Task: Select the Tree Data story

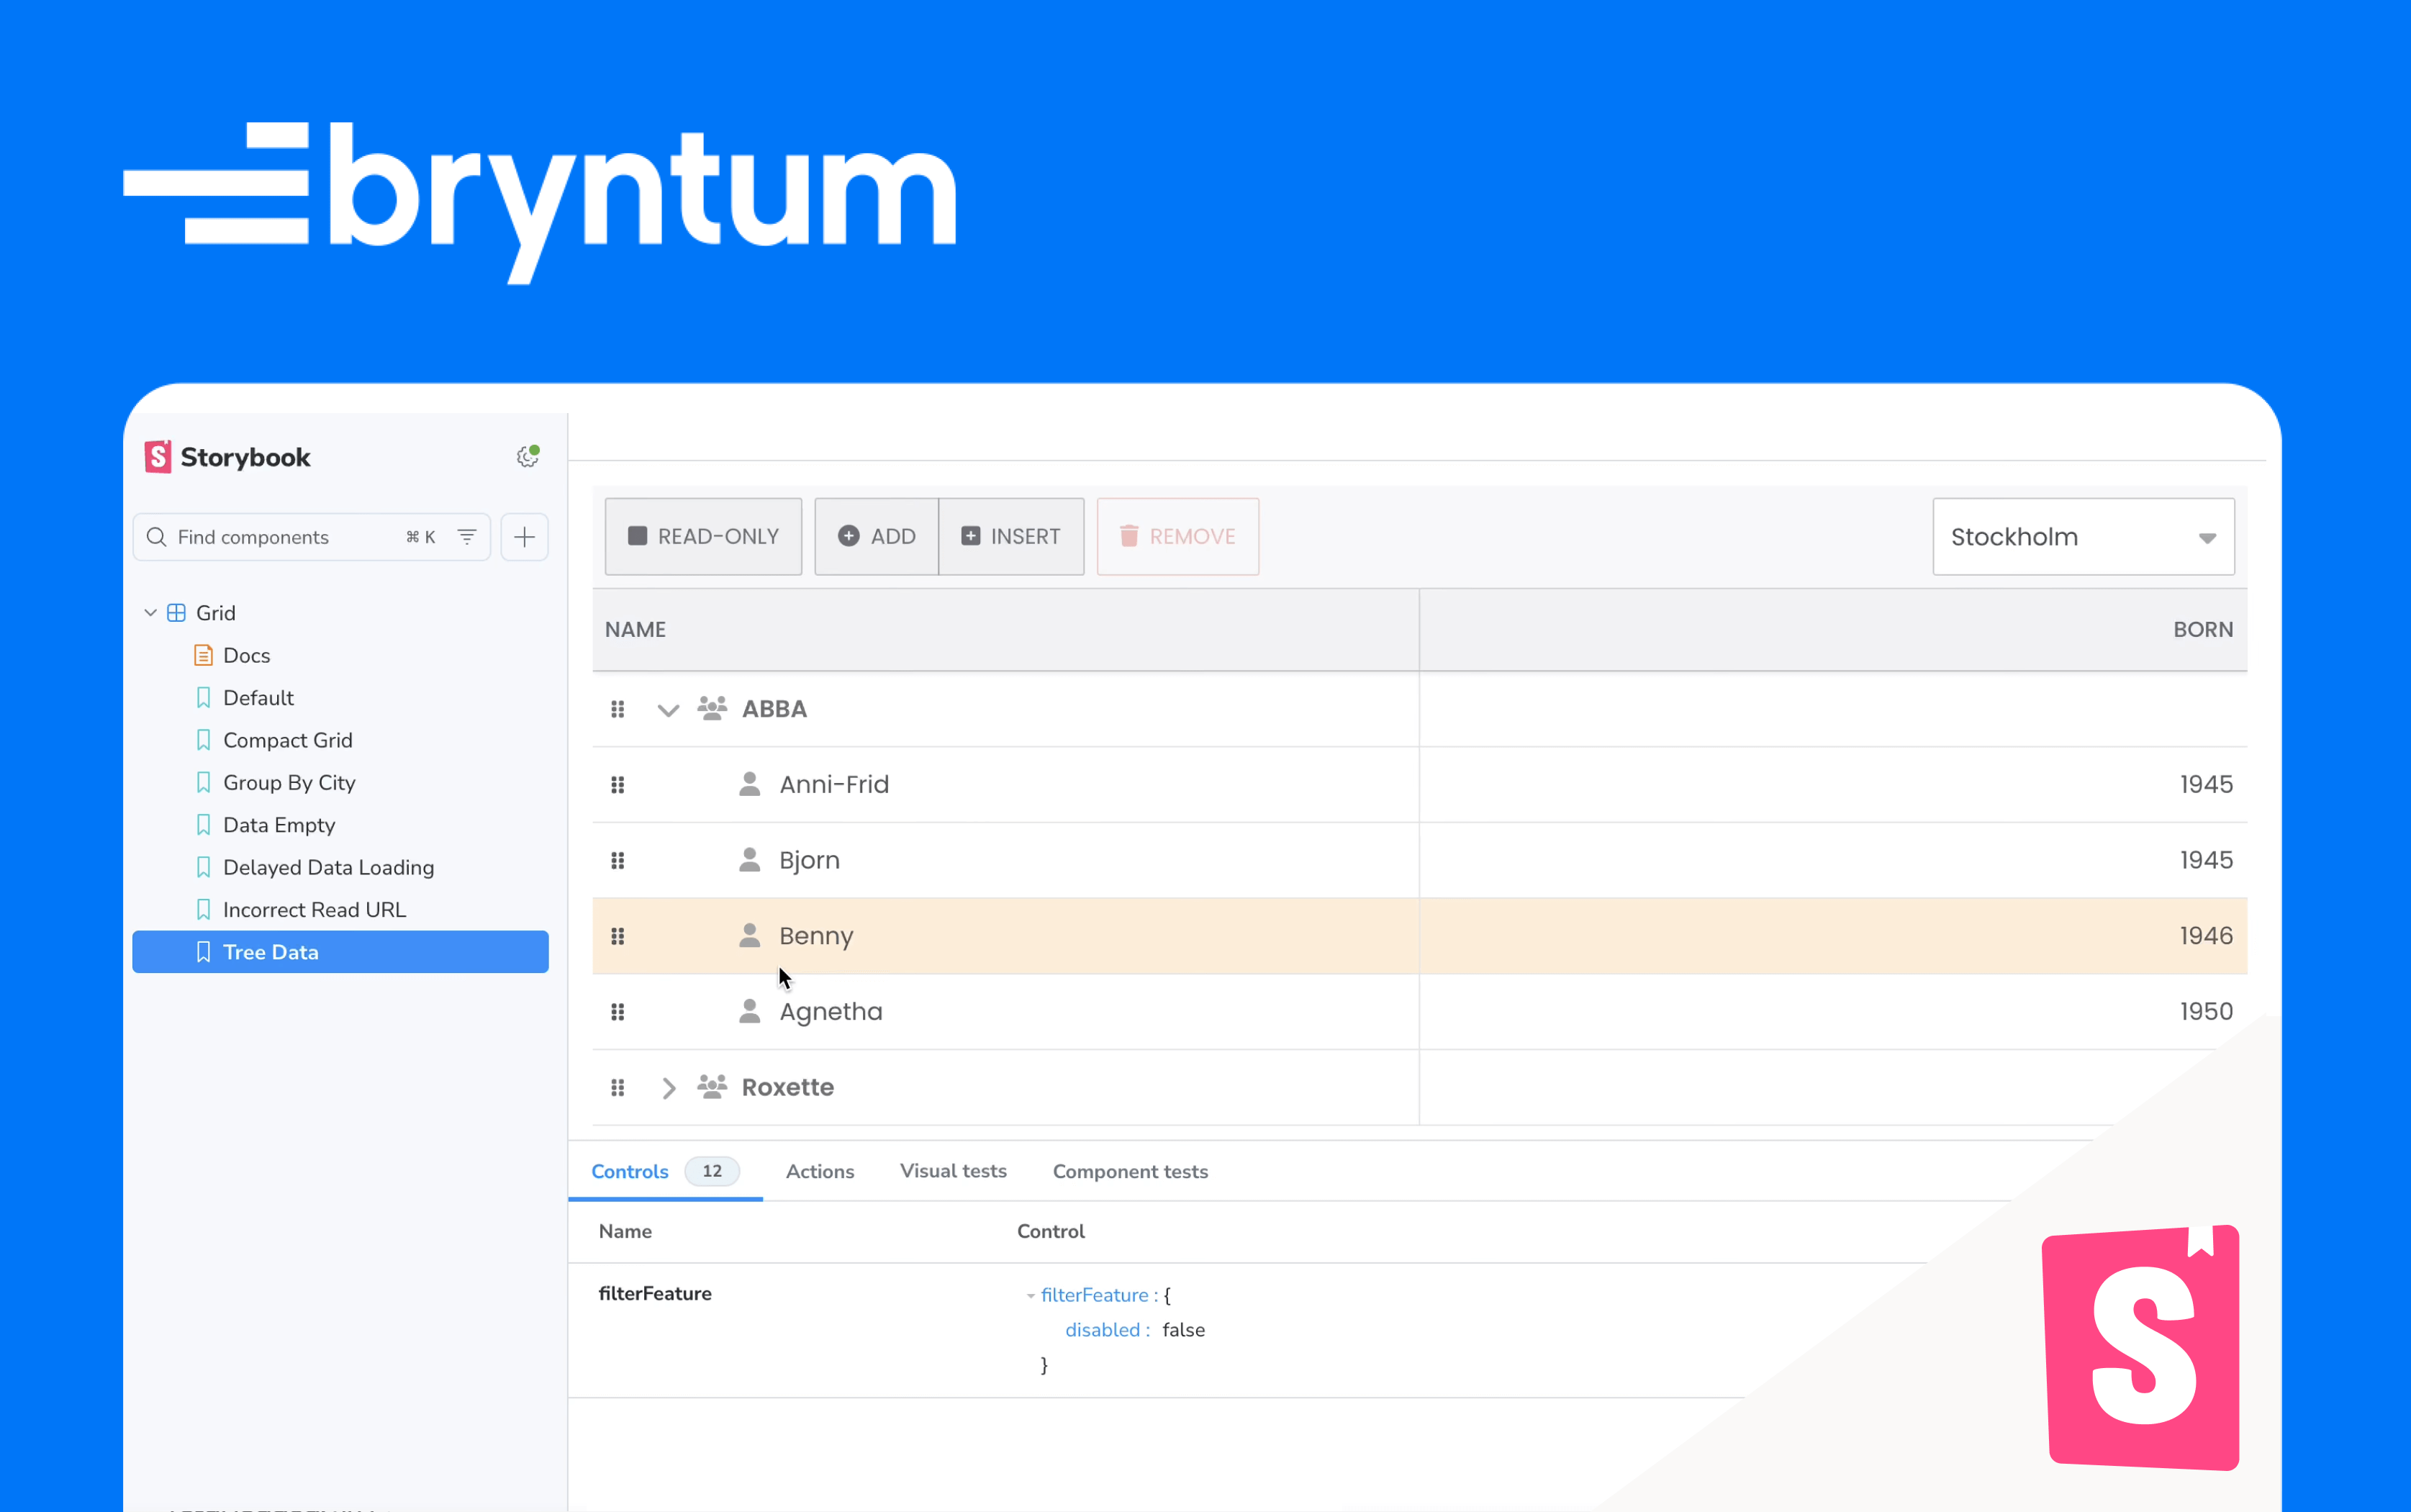Action: (x=340, y=952)
